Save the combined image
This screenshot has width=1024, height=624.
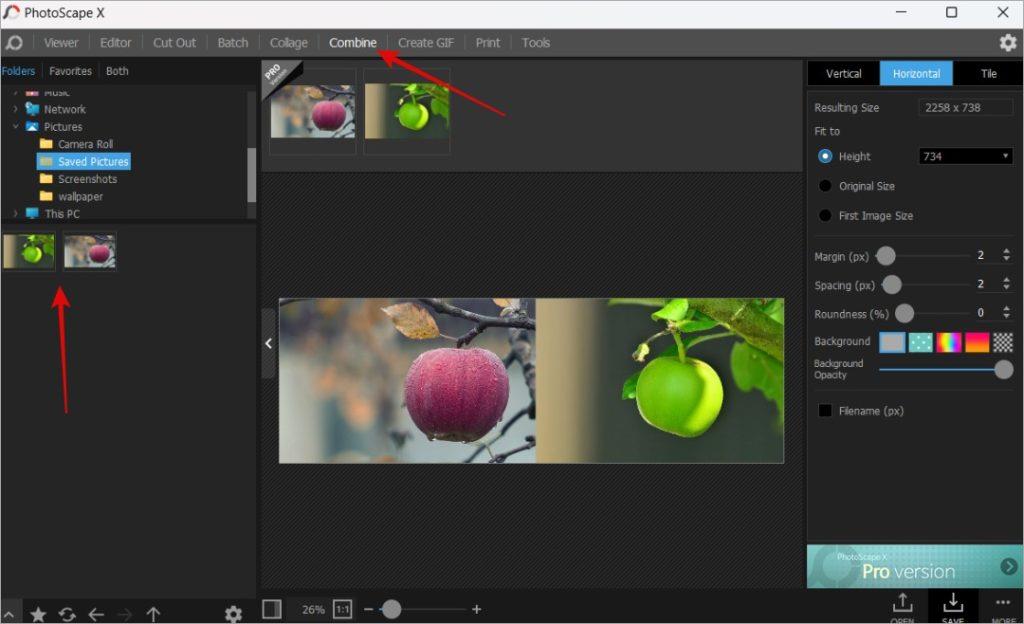[953, 608]
